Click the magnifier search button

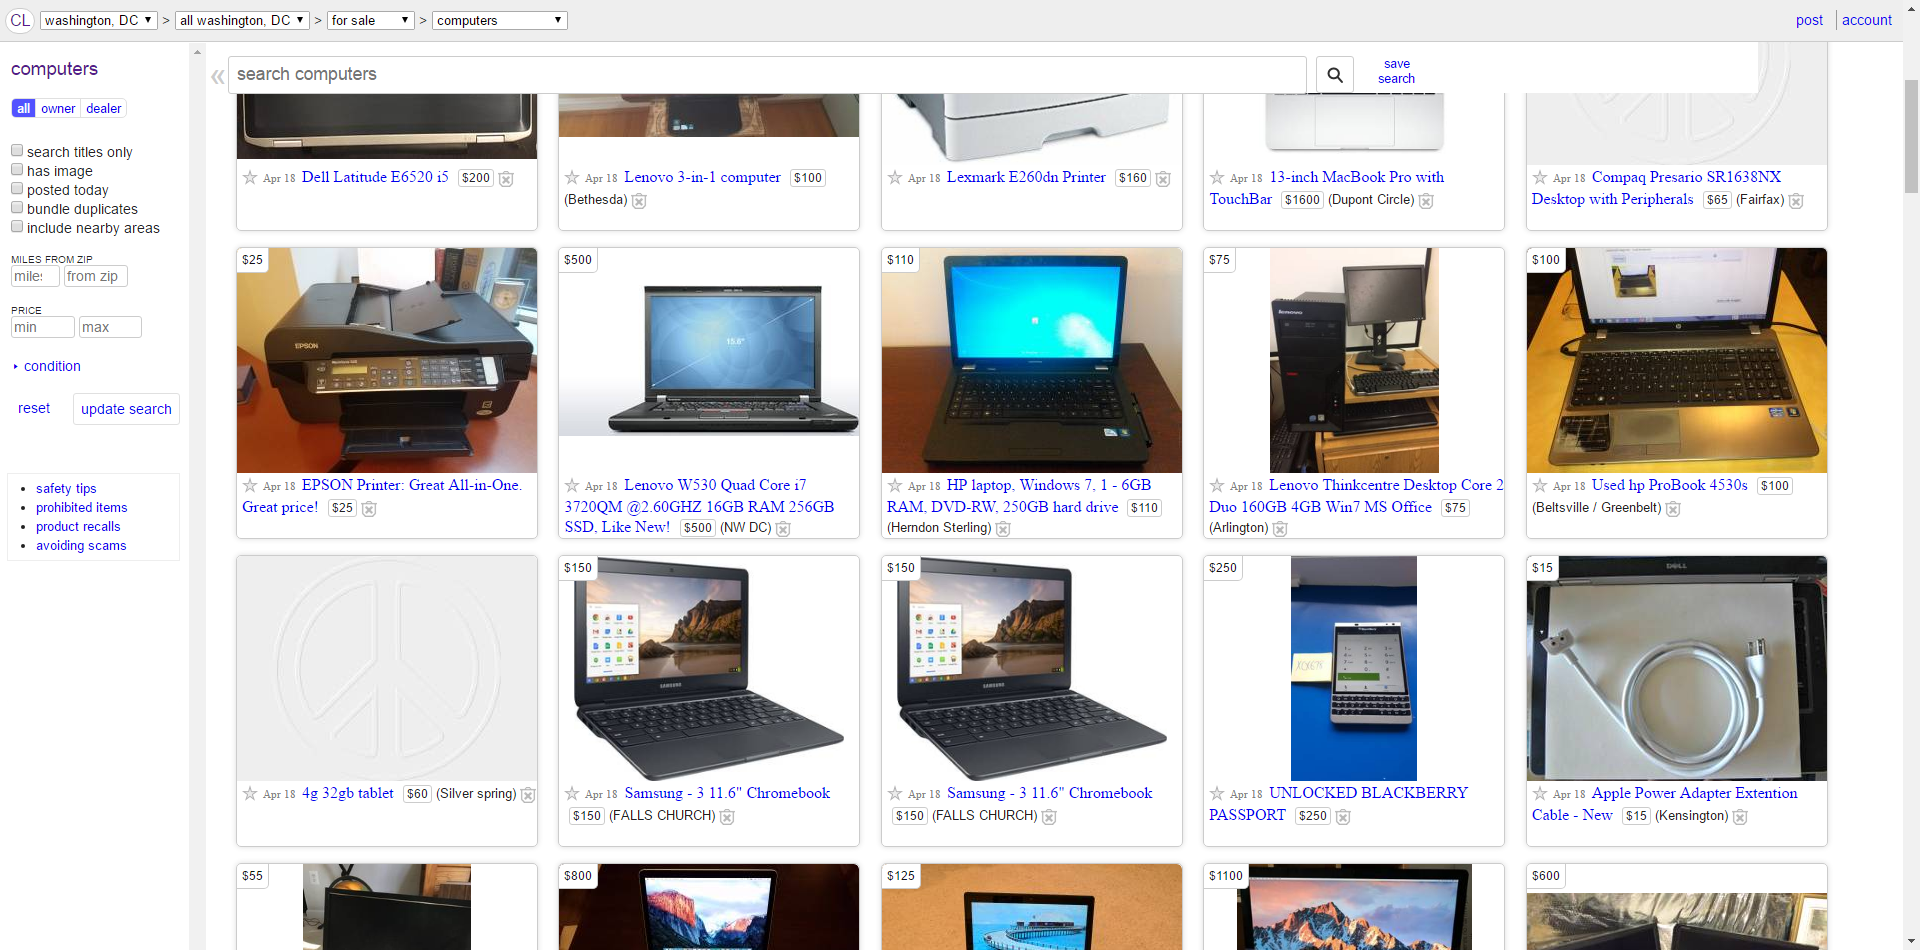(x=1334, y=74)
